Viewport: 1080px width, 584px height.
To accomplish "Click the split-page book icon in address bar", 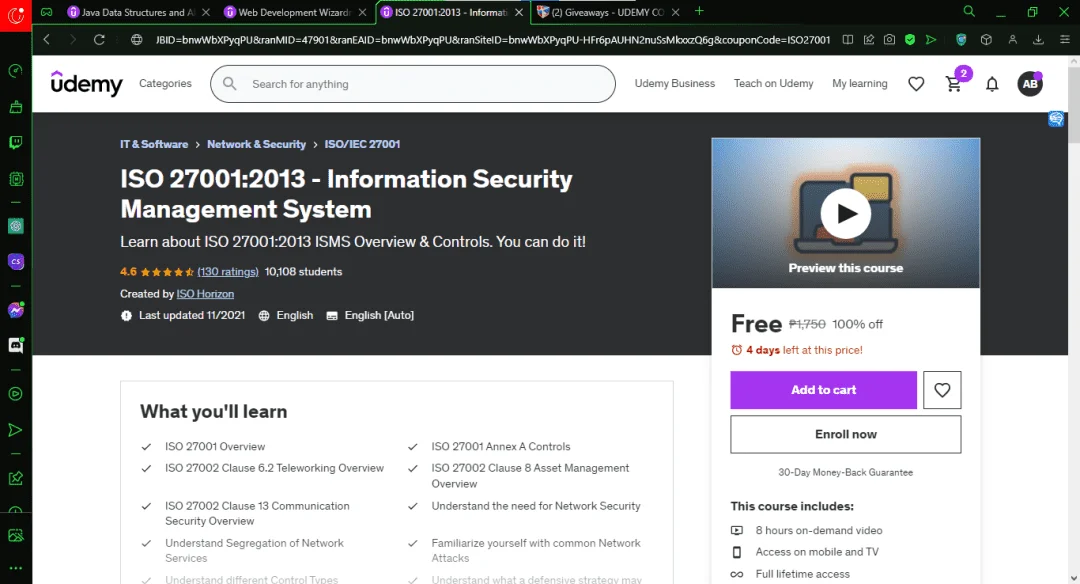I will tap(848, 40).
